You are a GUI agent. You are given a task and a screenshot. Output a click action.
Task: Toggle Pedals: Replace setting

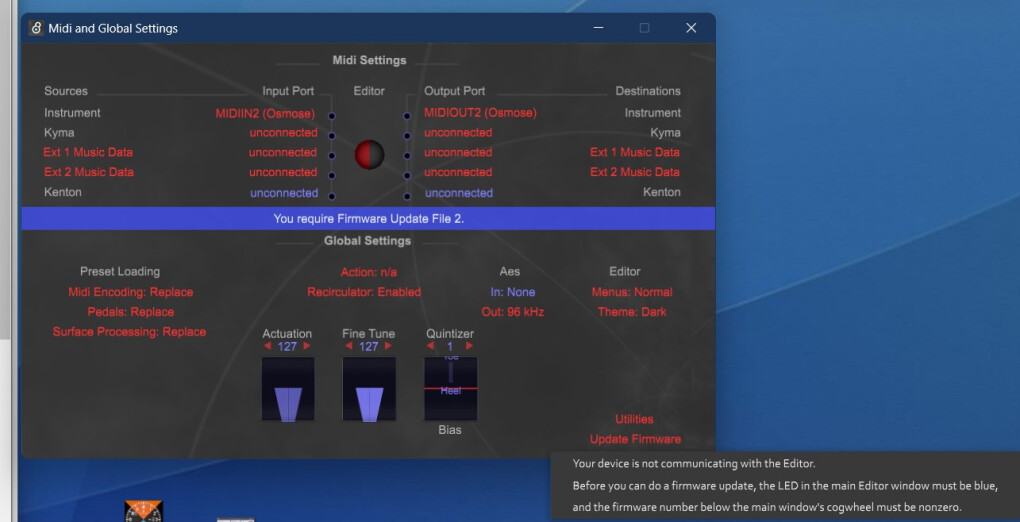[x=131, y=312]
